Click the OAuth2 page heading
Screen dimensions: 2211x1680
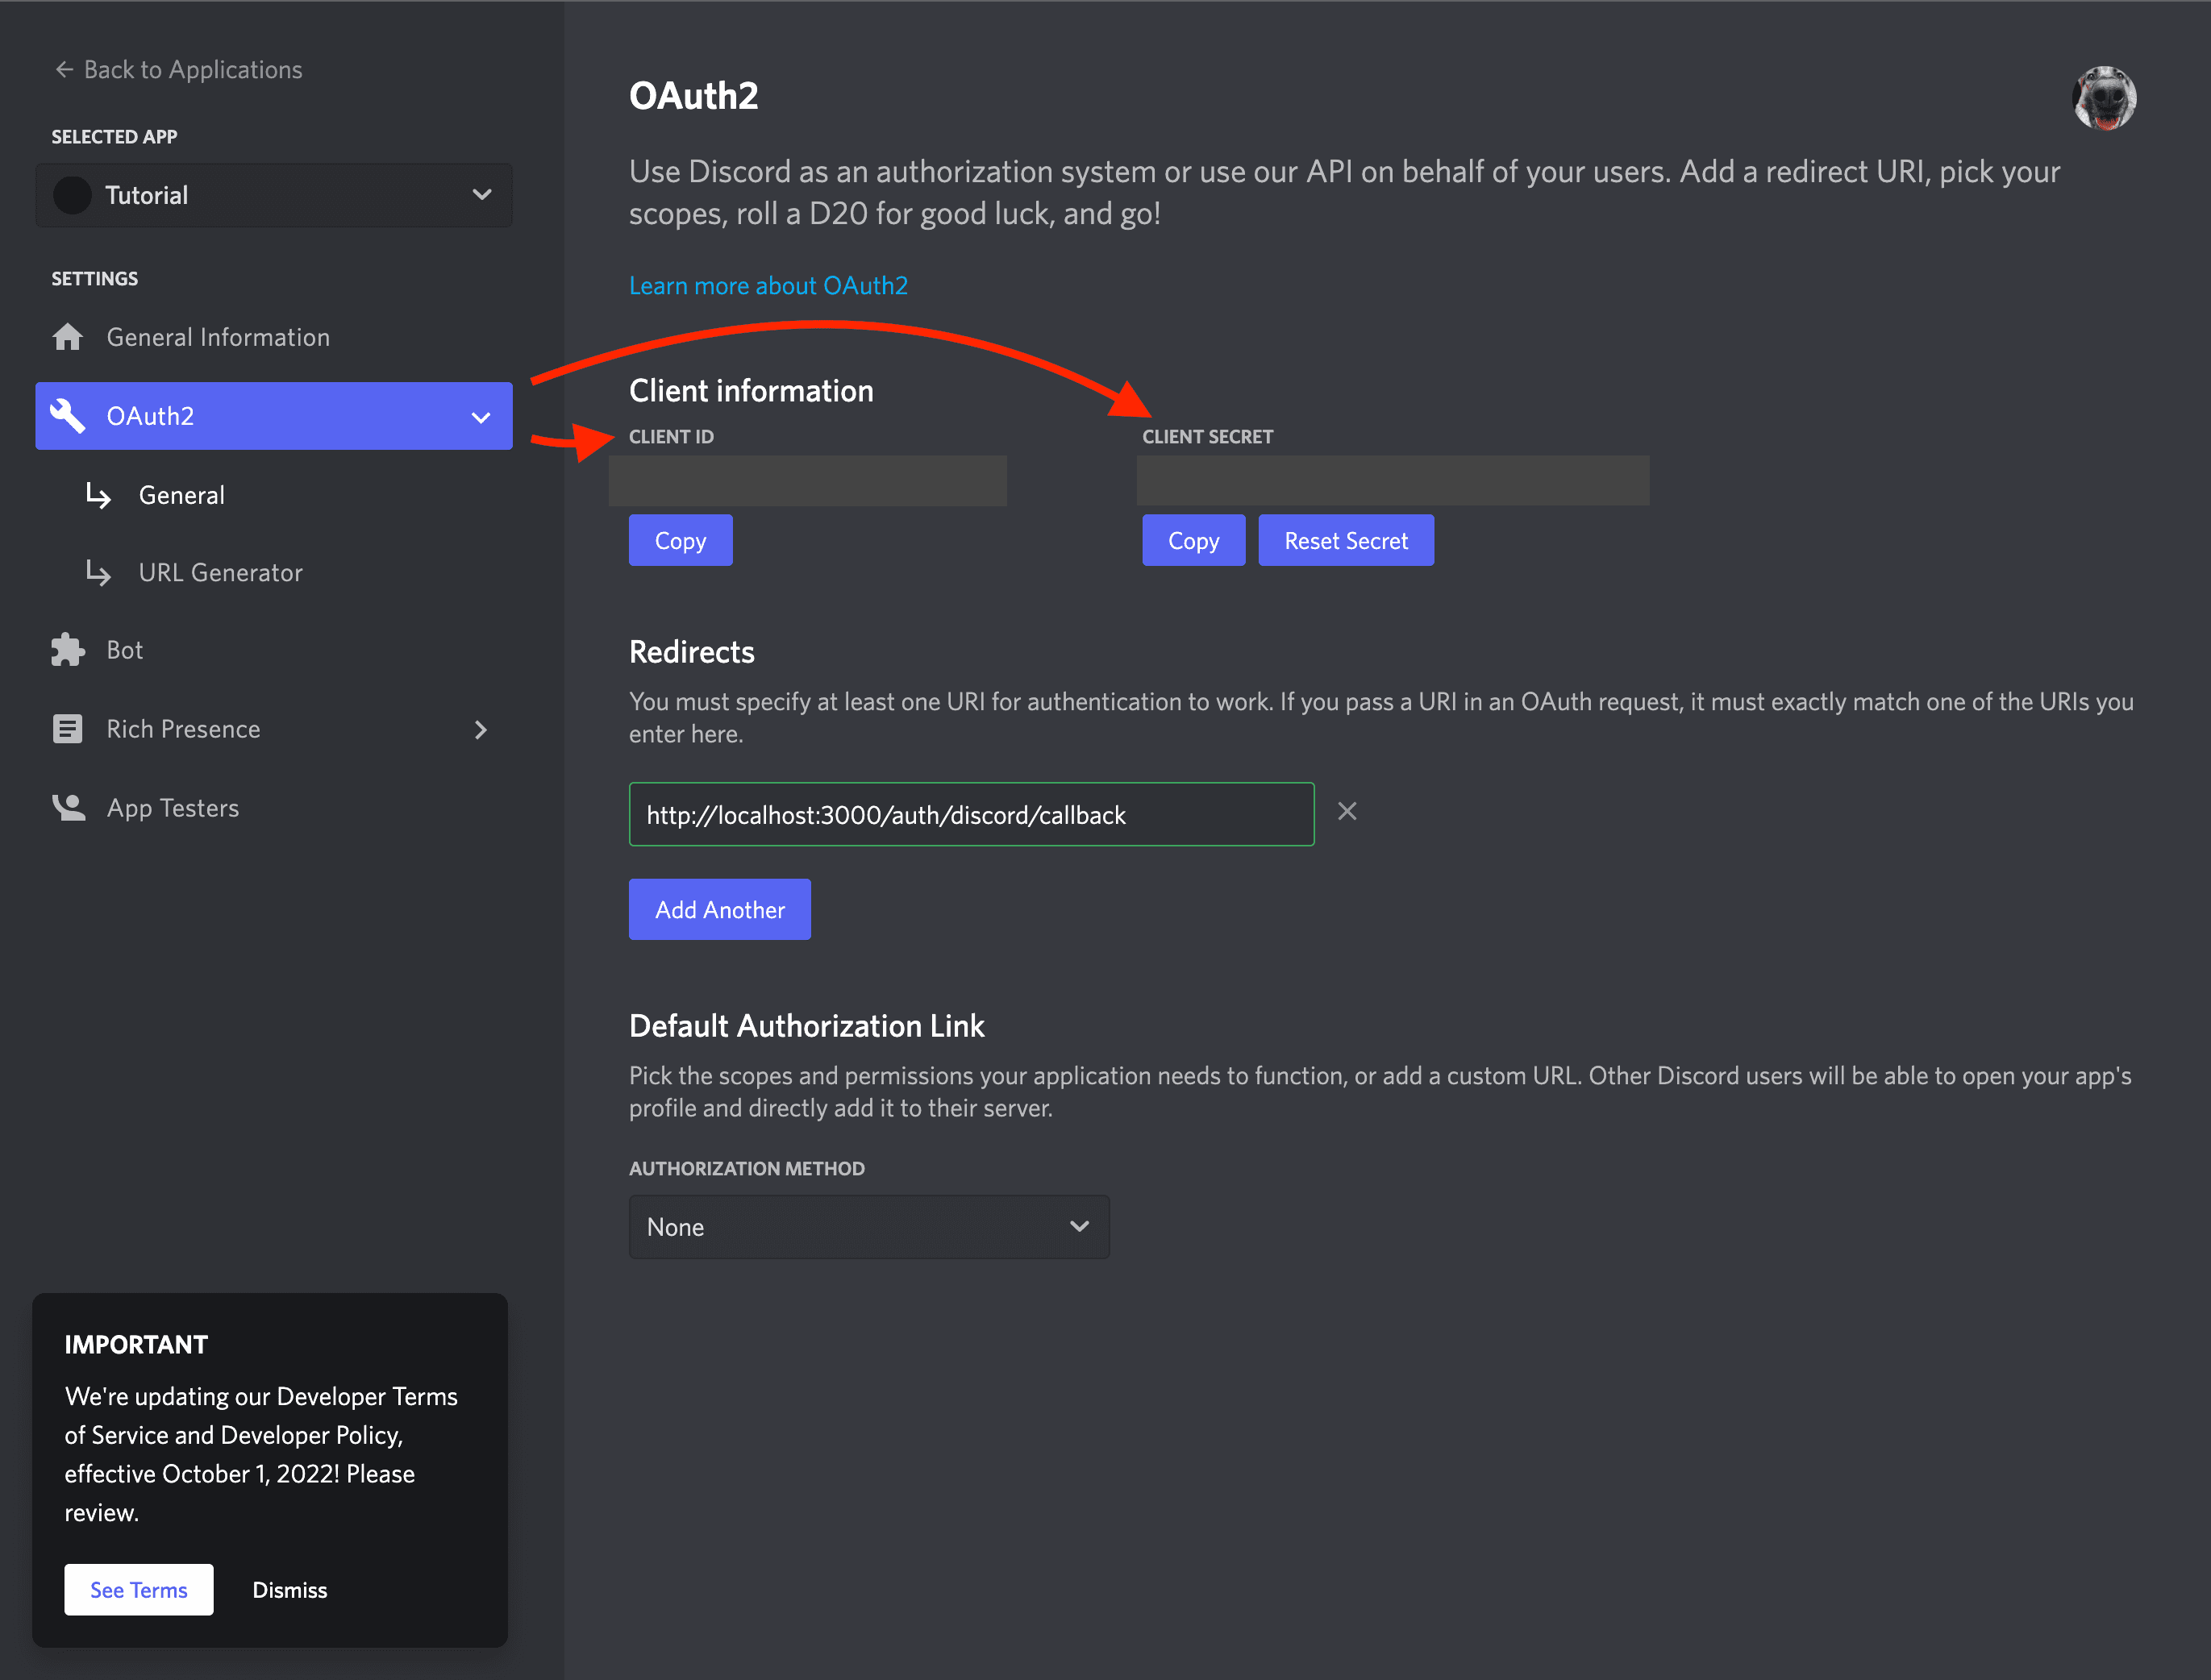[694, 96]
